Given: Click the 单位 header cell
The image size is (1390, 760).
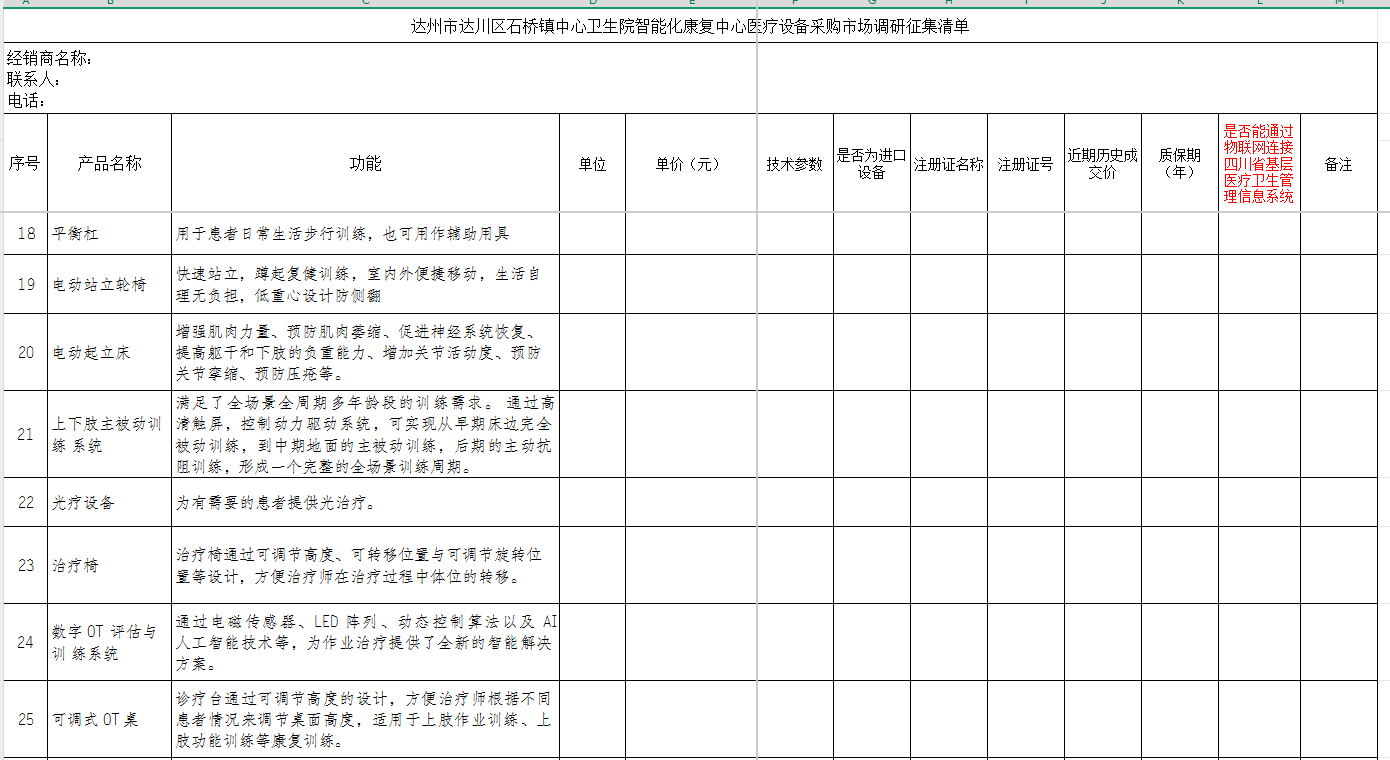Looking at the screenshot, I should click(592, 164).
